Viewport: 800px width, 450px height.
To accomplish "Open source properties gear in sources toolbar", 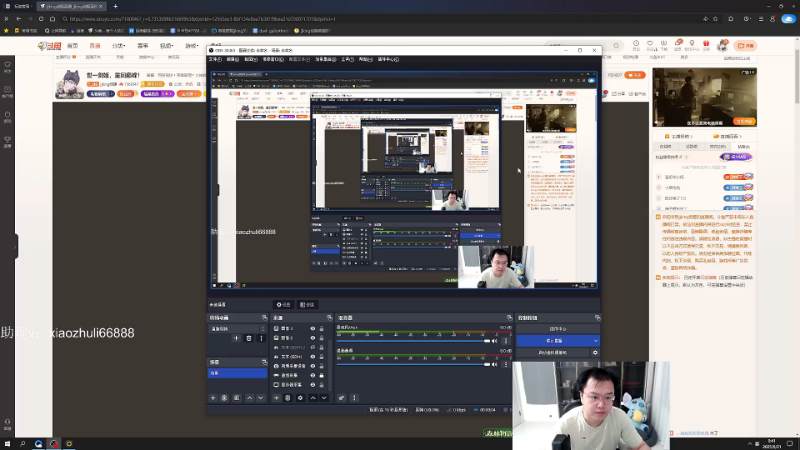I will [300, 398].
